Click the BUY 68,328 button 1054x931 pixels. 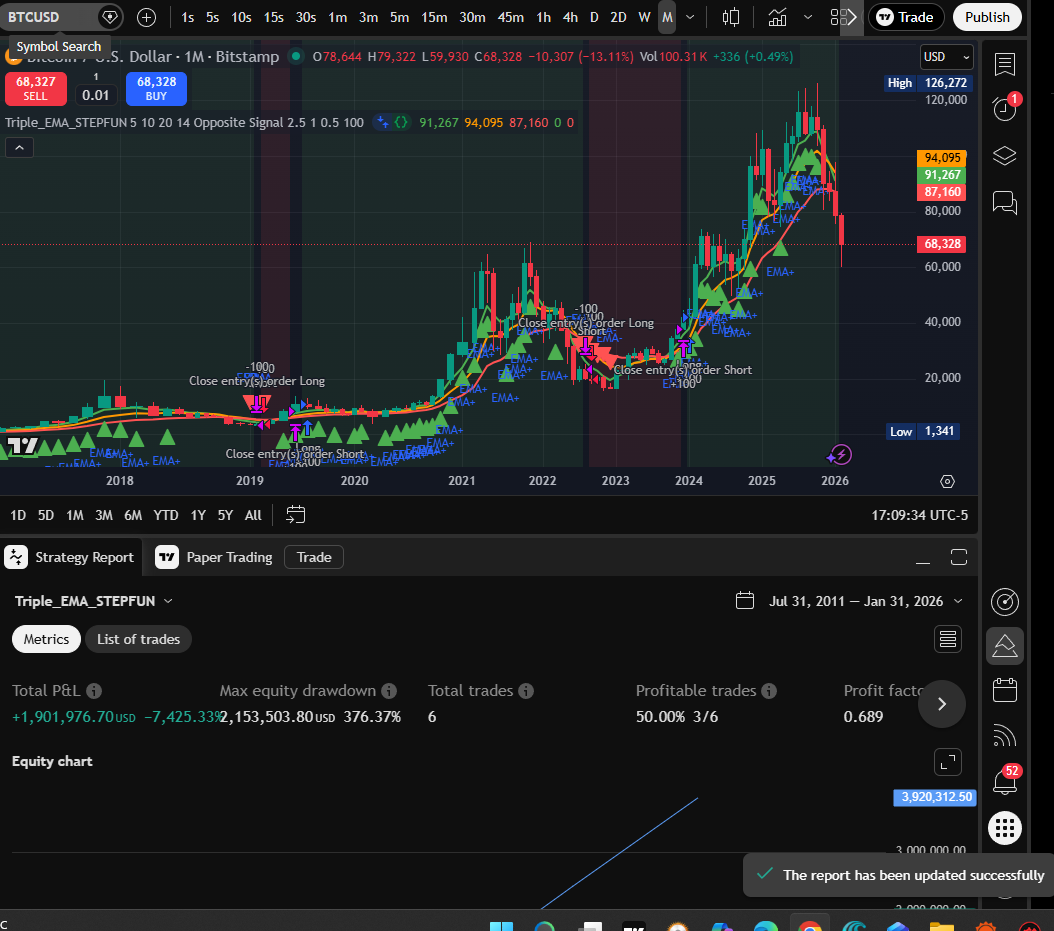[156, 89]
